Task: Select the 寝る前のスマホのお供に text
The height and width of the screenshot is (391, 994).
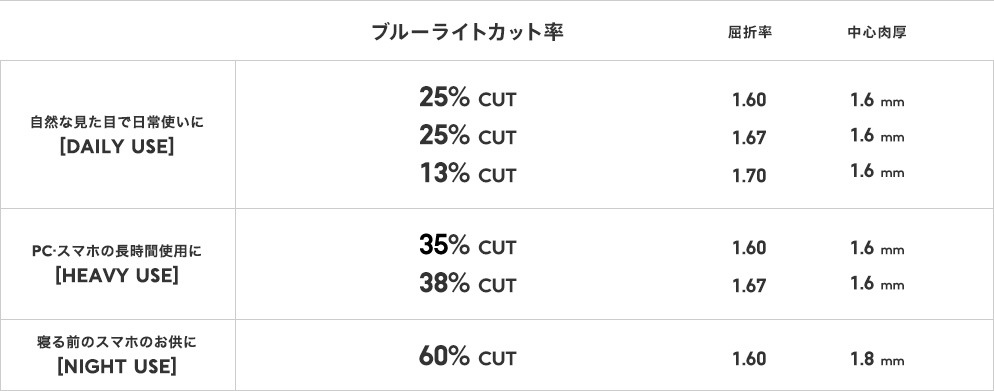Action: point(117,343)
